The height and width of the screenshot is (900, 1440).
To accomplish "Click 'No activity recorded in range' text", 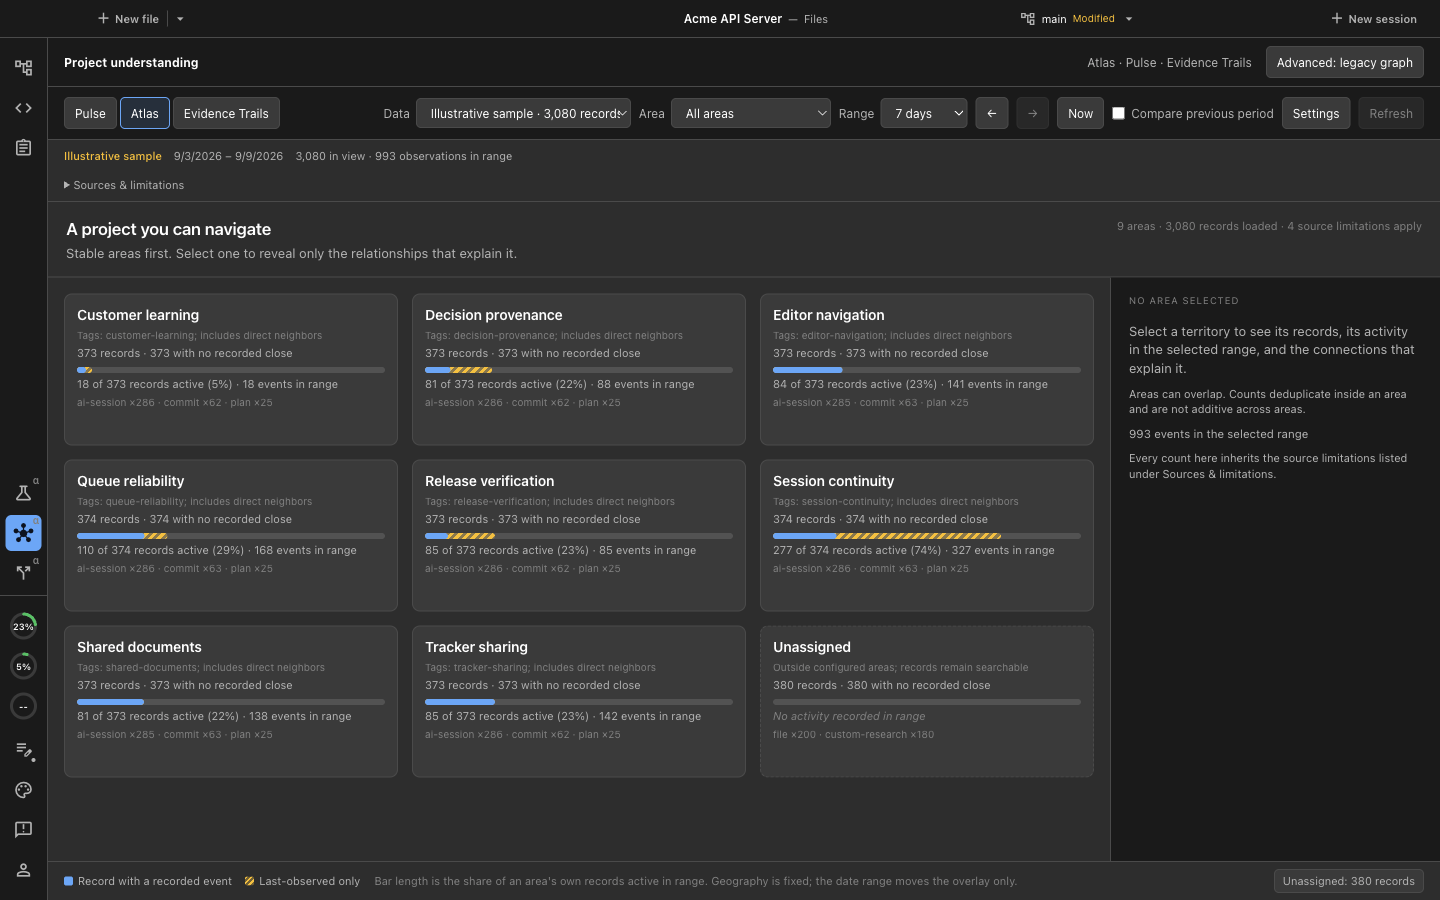I will click(849, 716).
